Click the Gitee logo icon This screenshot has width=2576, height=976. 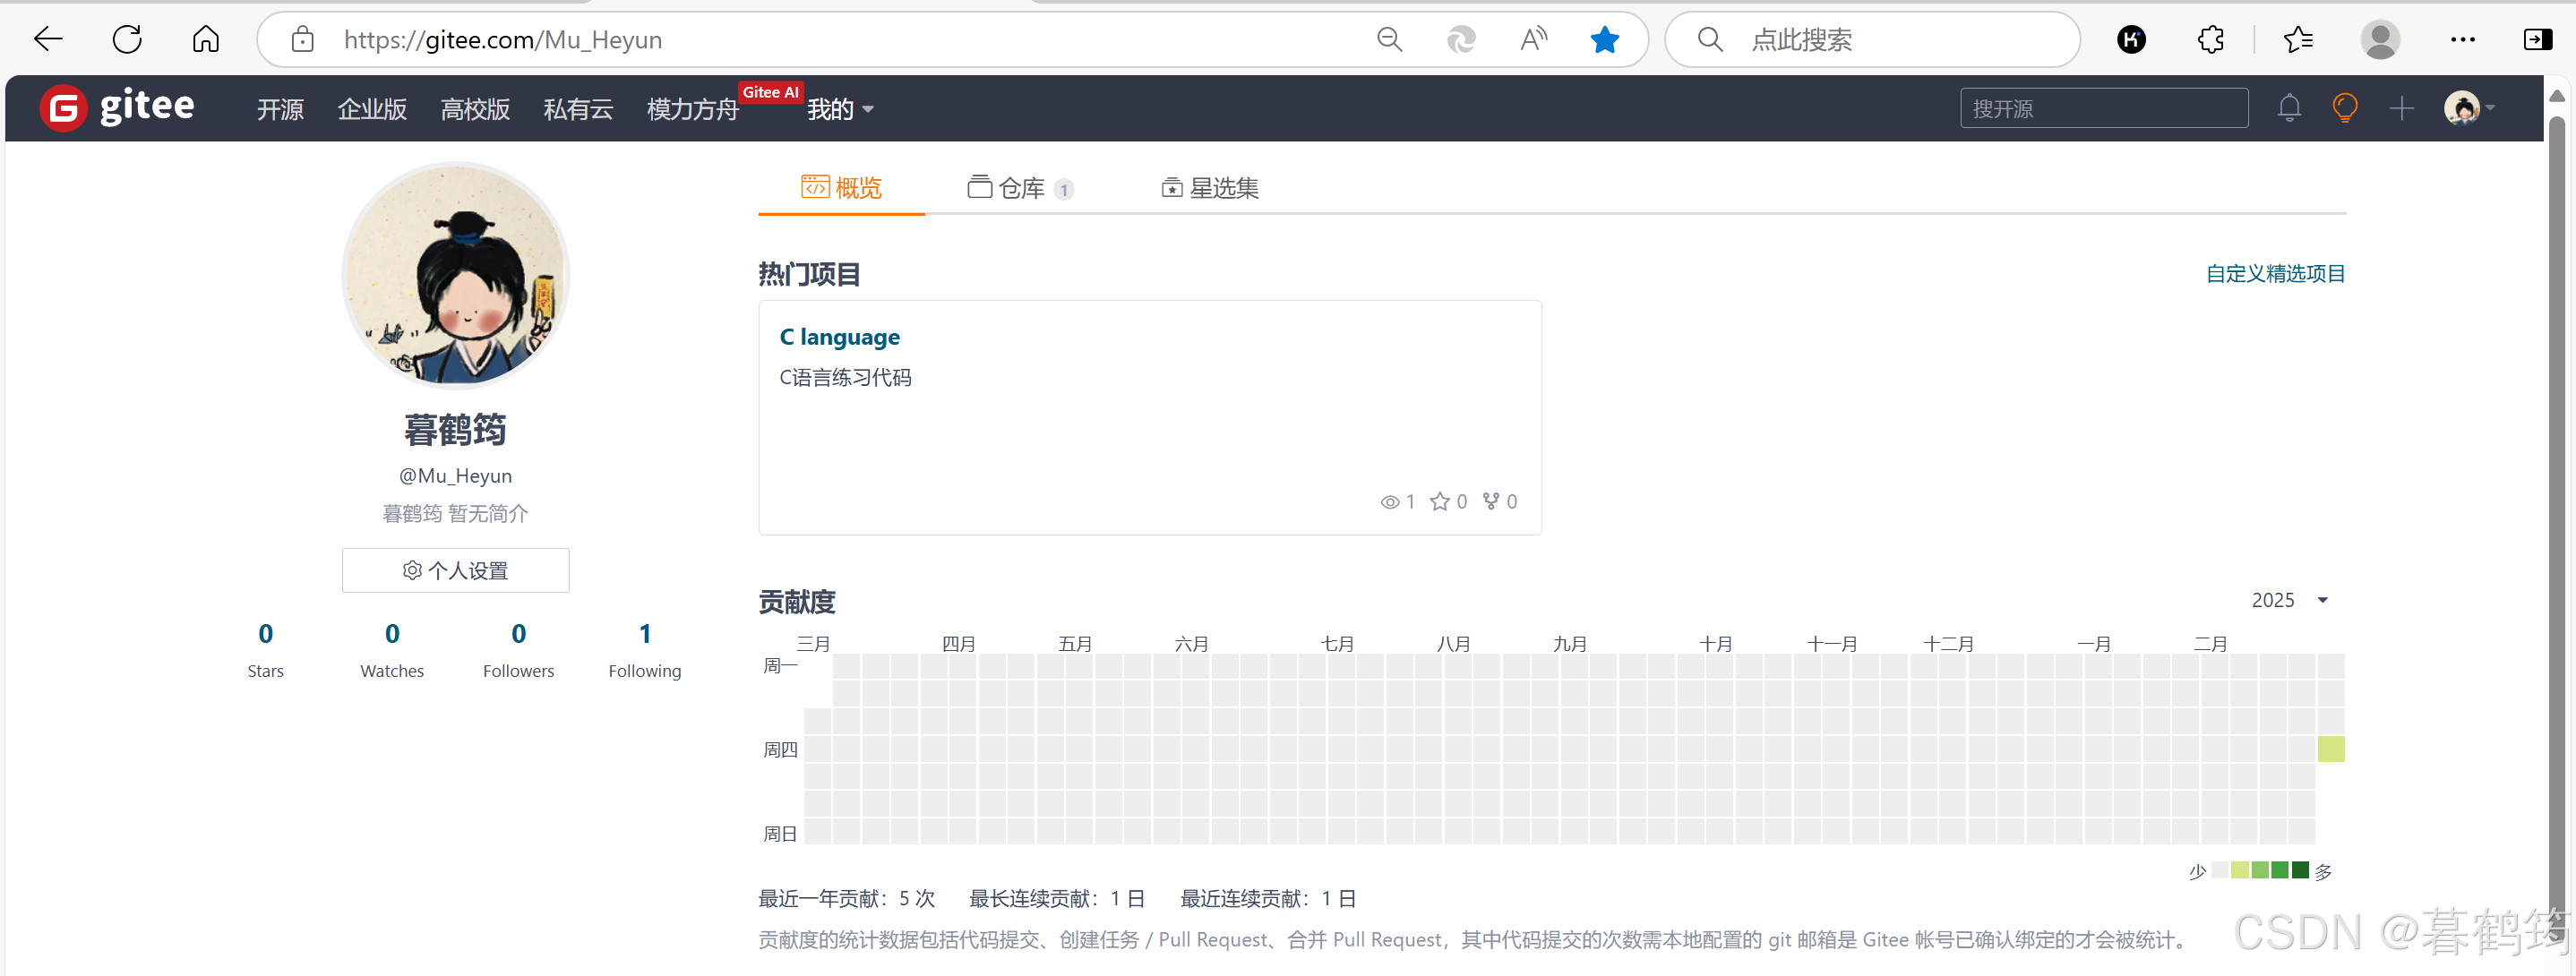[x=64, y=108]
